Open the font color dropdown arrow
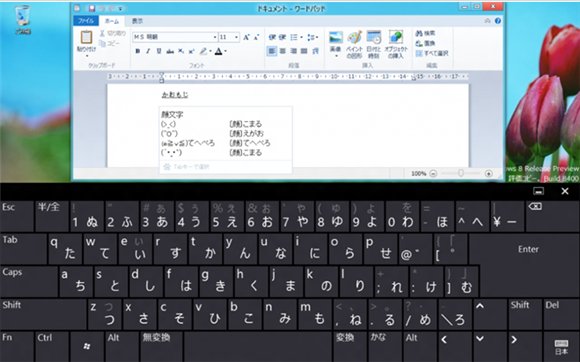The height and width of the screenshot is (362, 580). point(225,51)
